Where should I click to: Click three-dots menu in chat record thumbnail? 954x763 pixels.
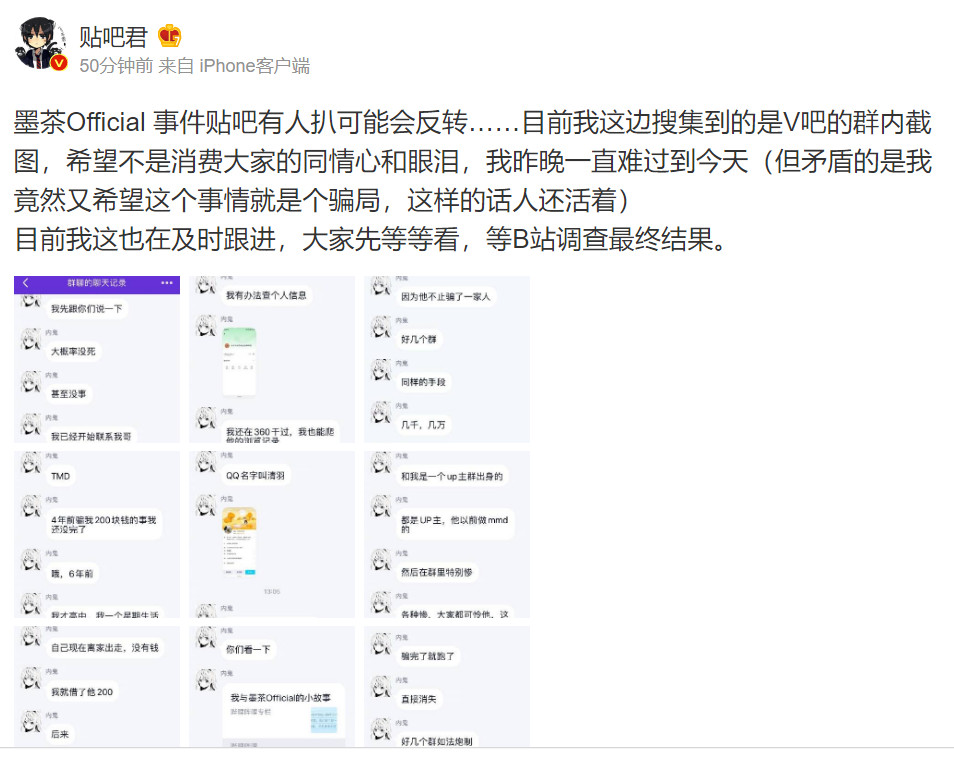[167, 283]
